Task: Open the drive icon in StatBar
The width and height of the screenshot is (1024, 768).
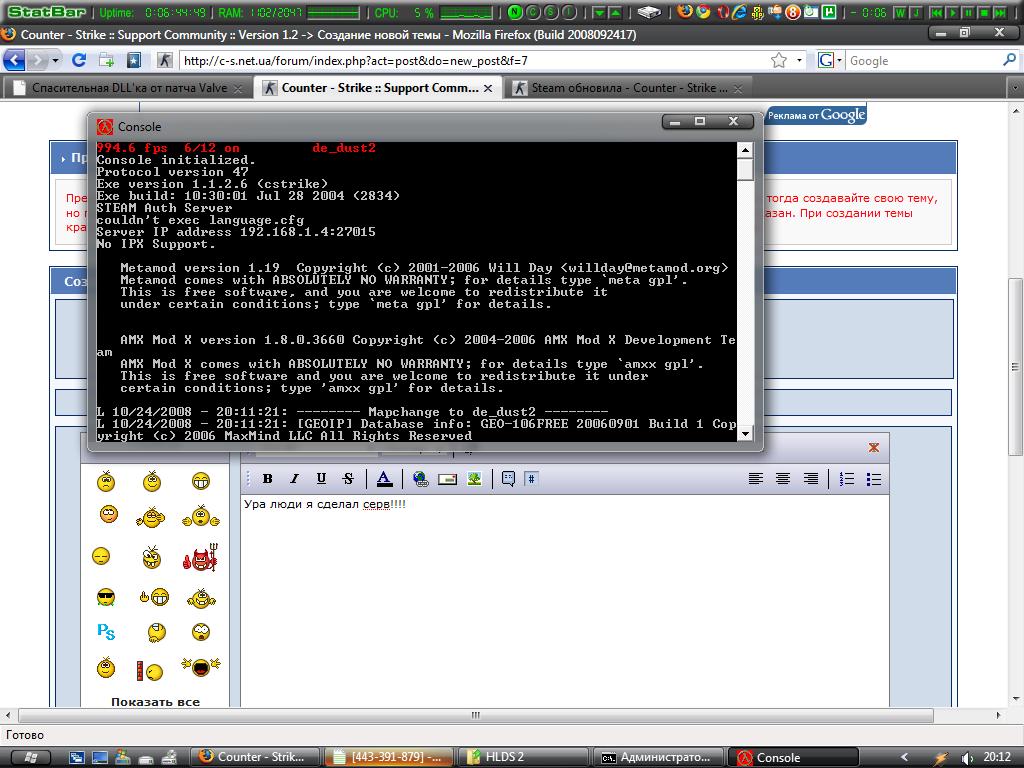Action: (649, 12)
